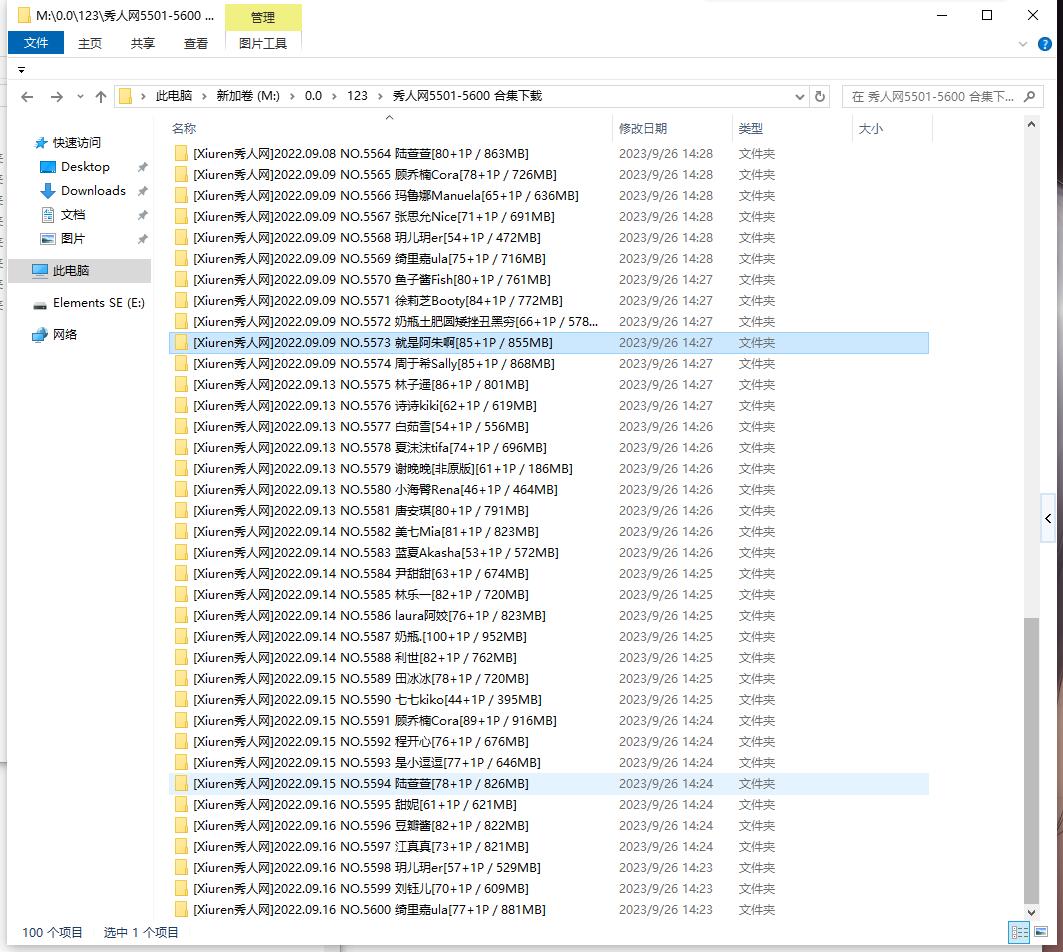Click the NO.5568 row modified date
The image size is (1063, 952).
(x=666, y=237)
